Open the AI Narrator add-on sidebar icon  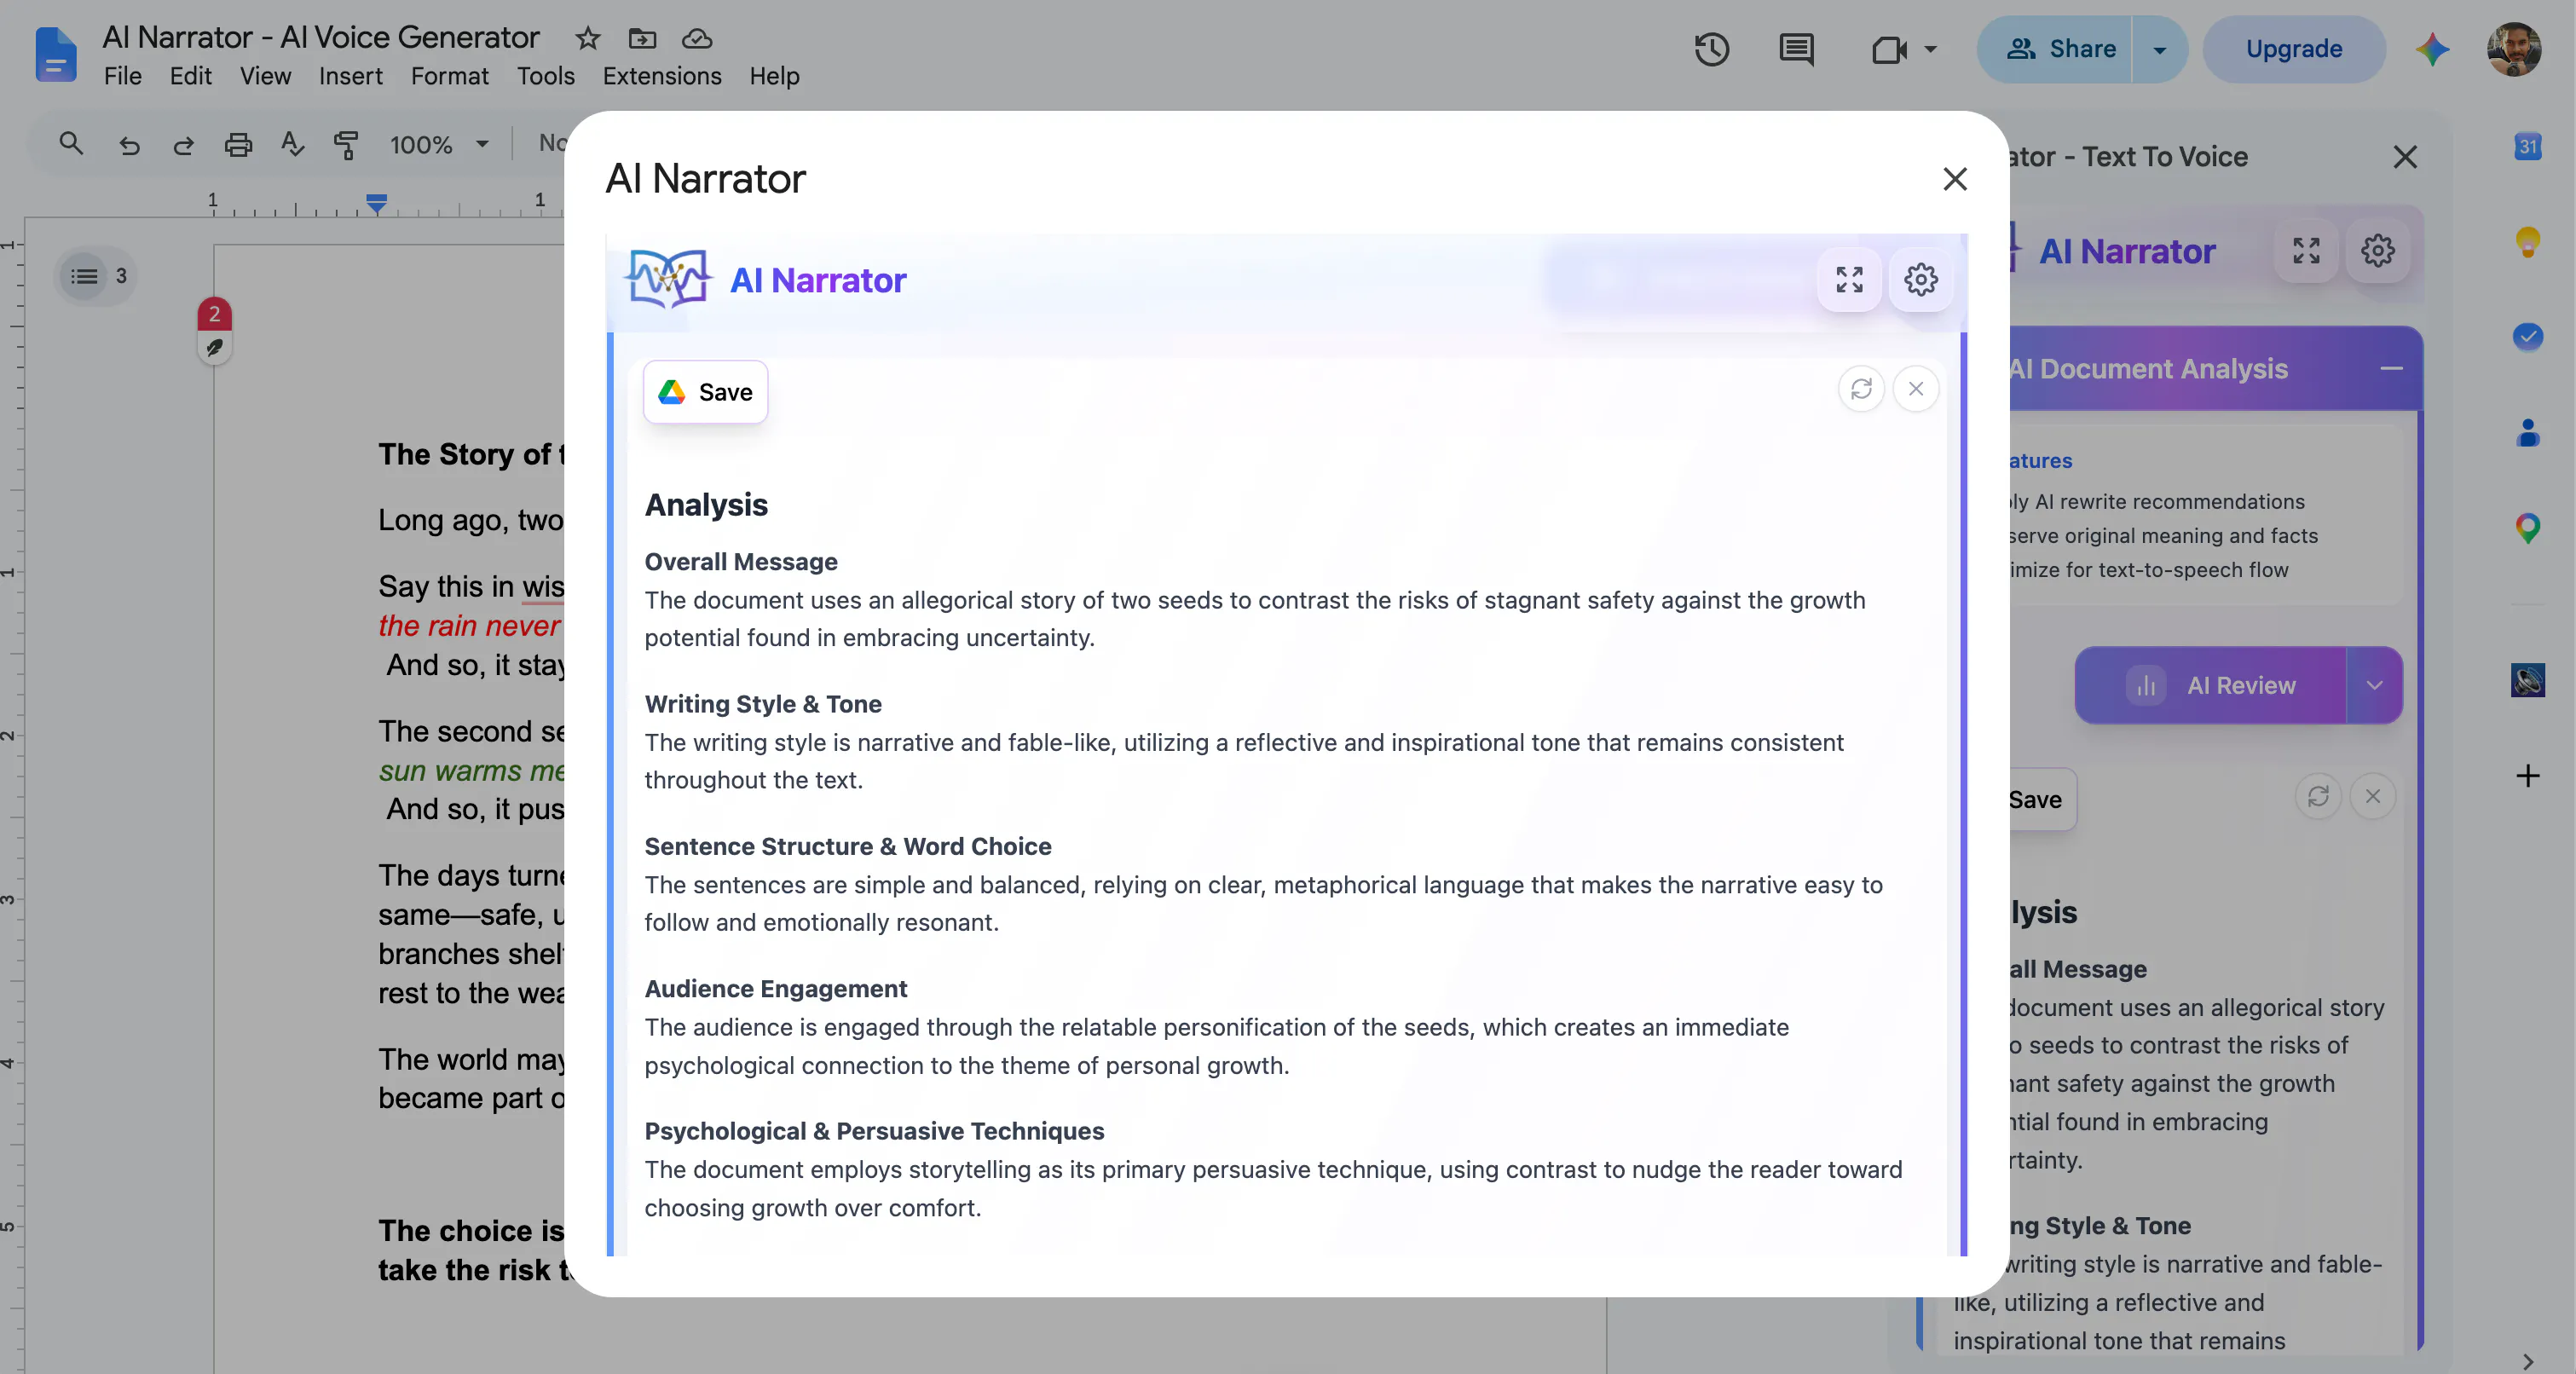click(2528, 680)
